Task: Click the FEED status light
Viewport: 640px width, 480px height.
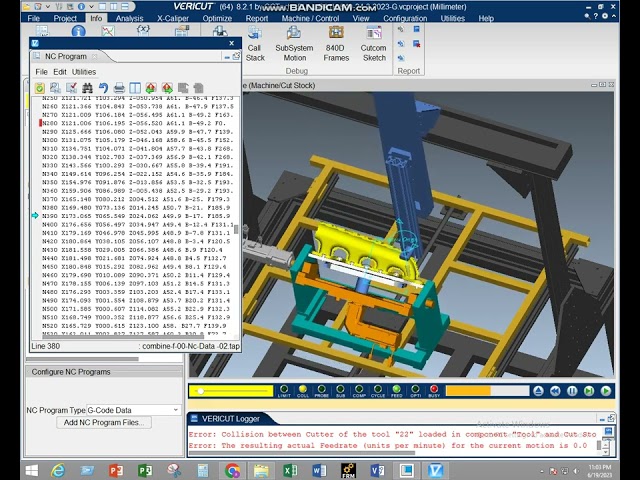Action: point(397,391)
